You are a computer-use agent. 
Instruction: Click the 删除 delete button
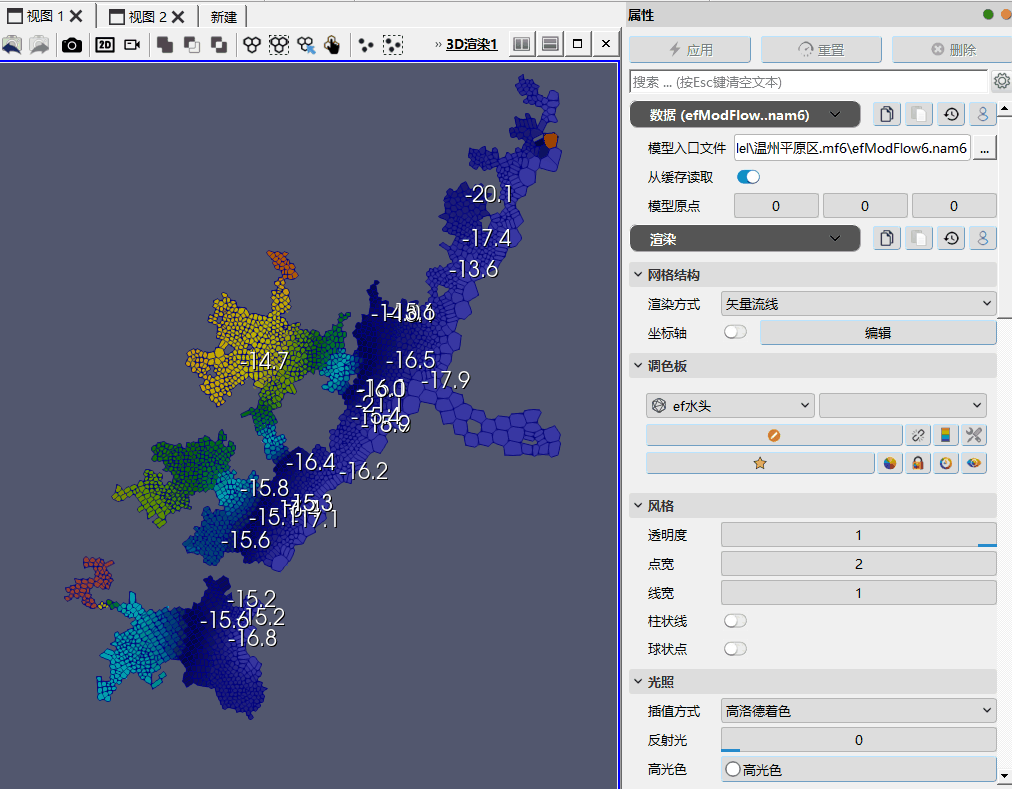tap(953, 49)
